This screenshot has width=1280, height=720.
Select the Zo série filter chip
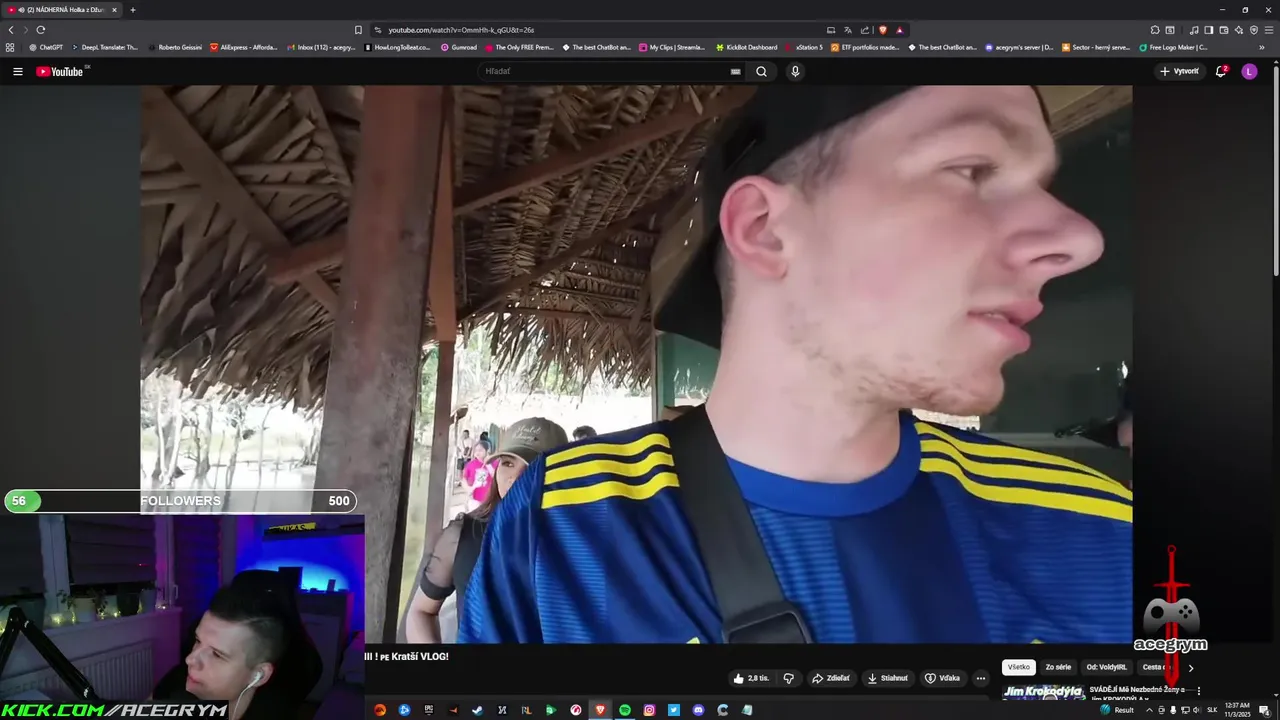tap(1058, 667)
